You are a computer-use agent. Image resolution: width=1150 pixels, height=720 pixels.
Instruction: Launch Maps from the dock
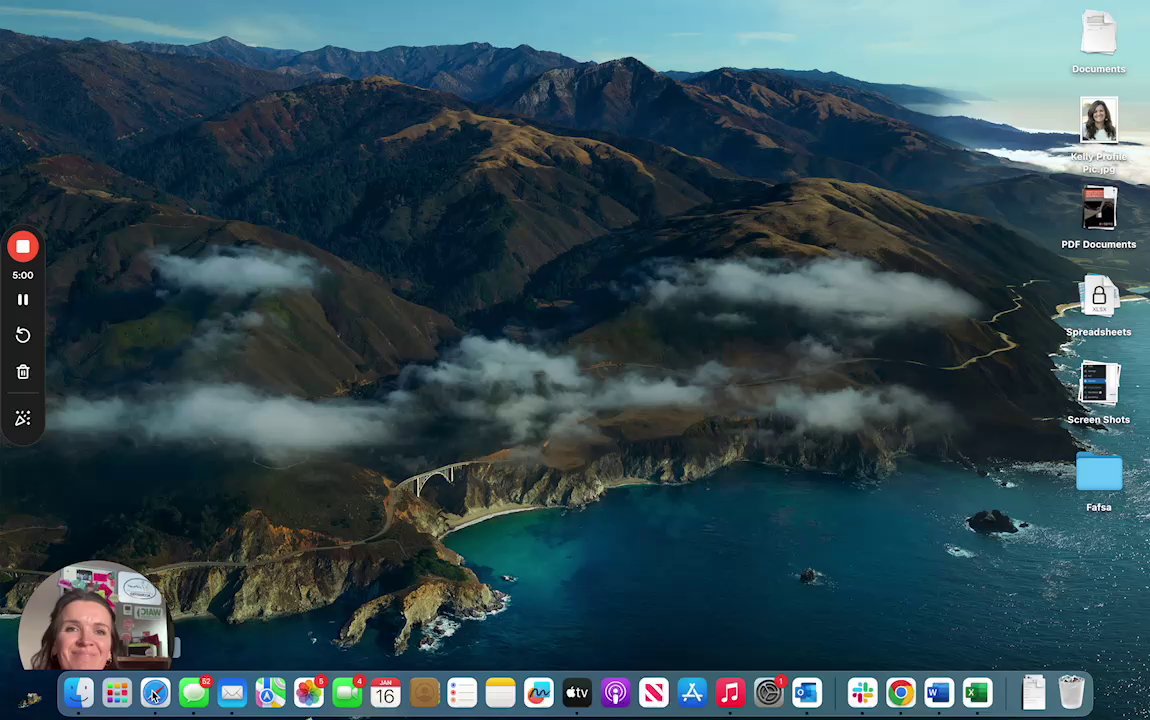271,692
